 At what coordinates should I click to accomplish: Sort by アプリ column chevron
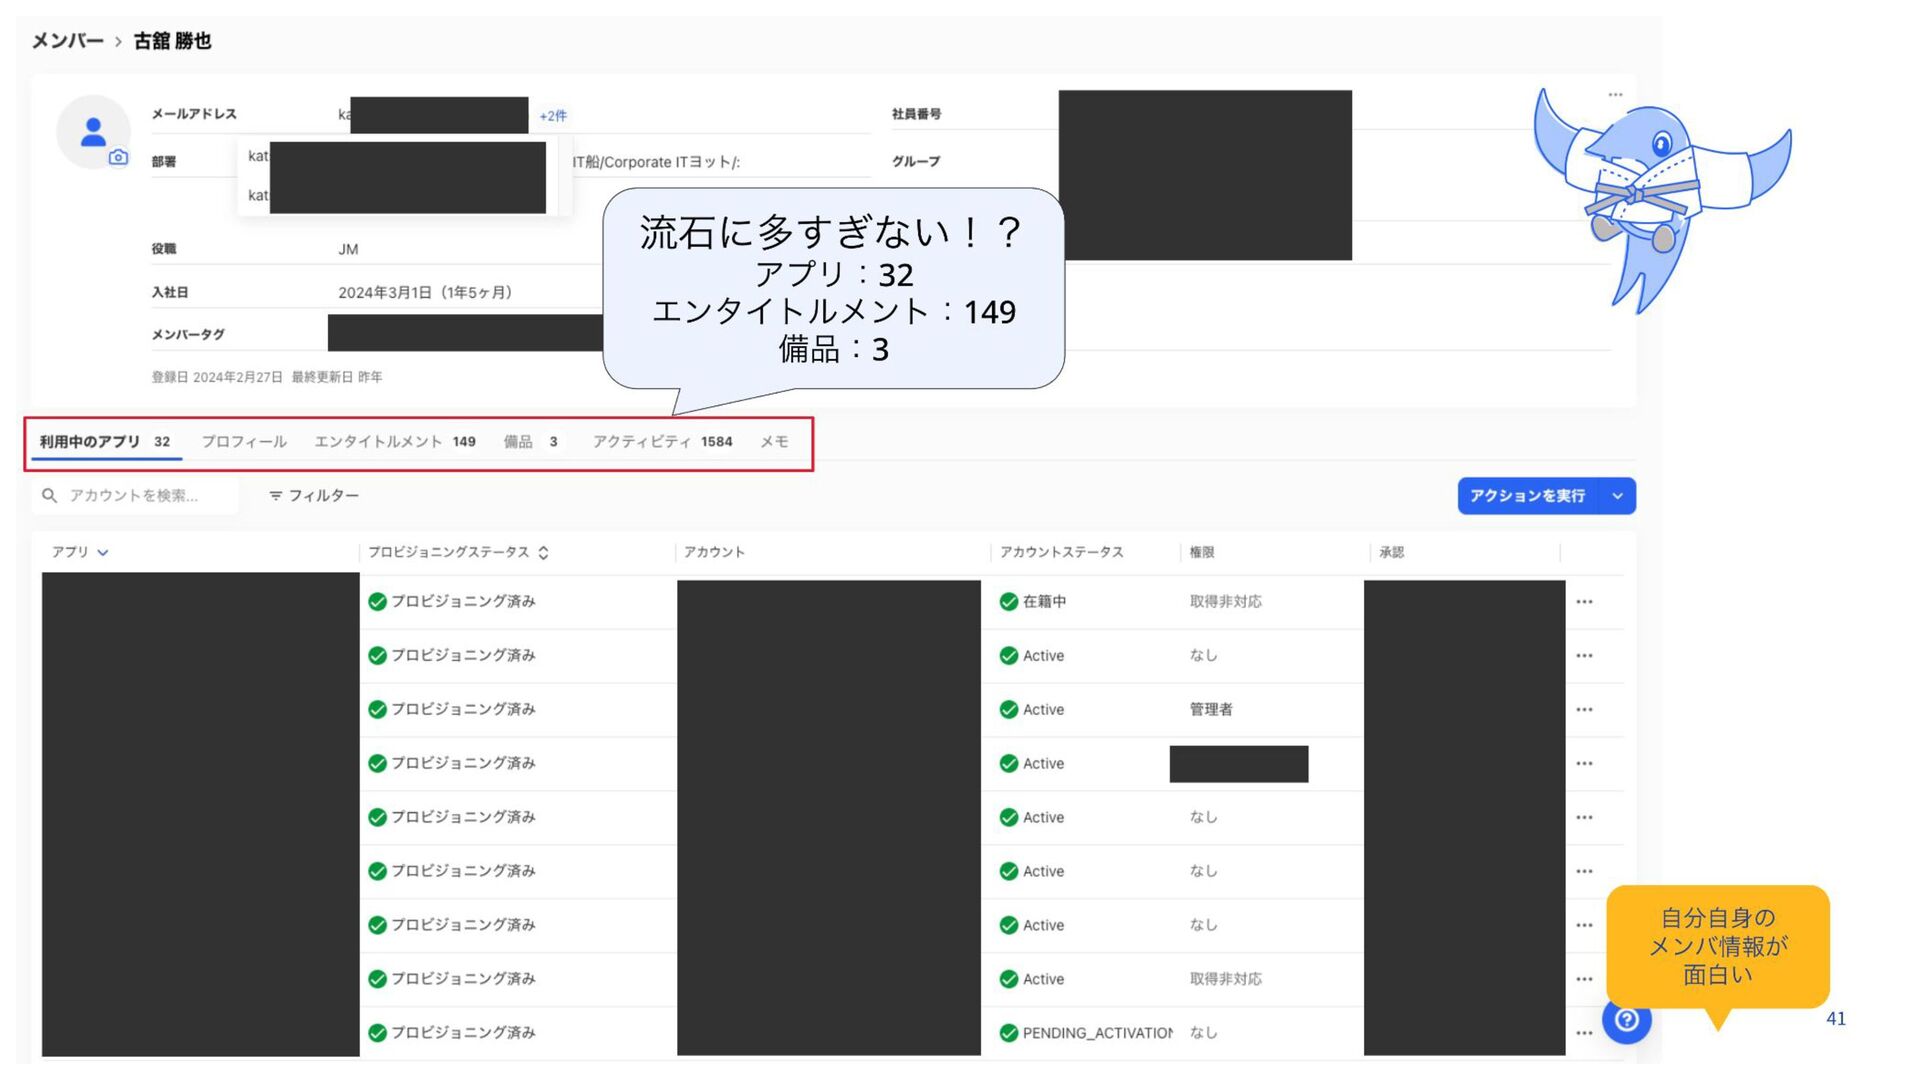103,553
